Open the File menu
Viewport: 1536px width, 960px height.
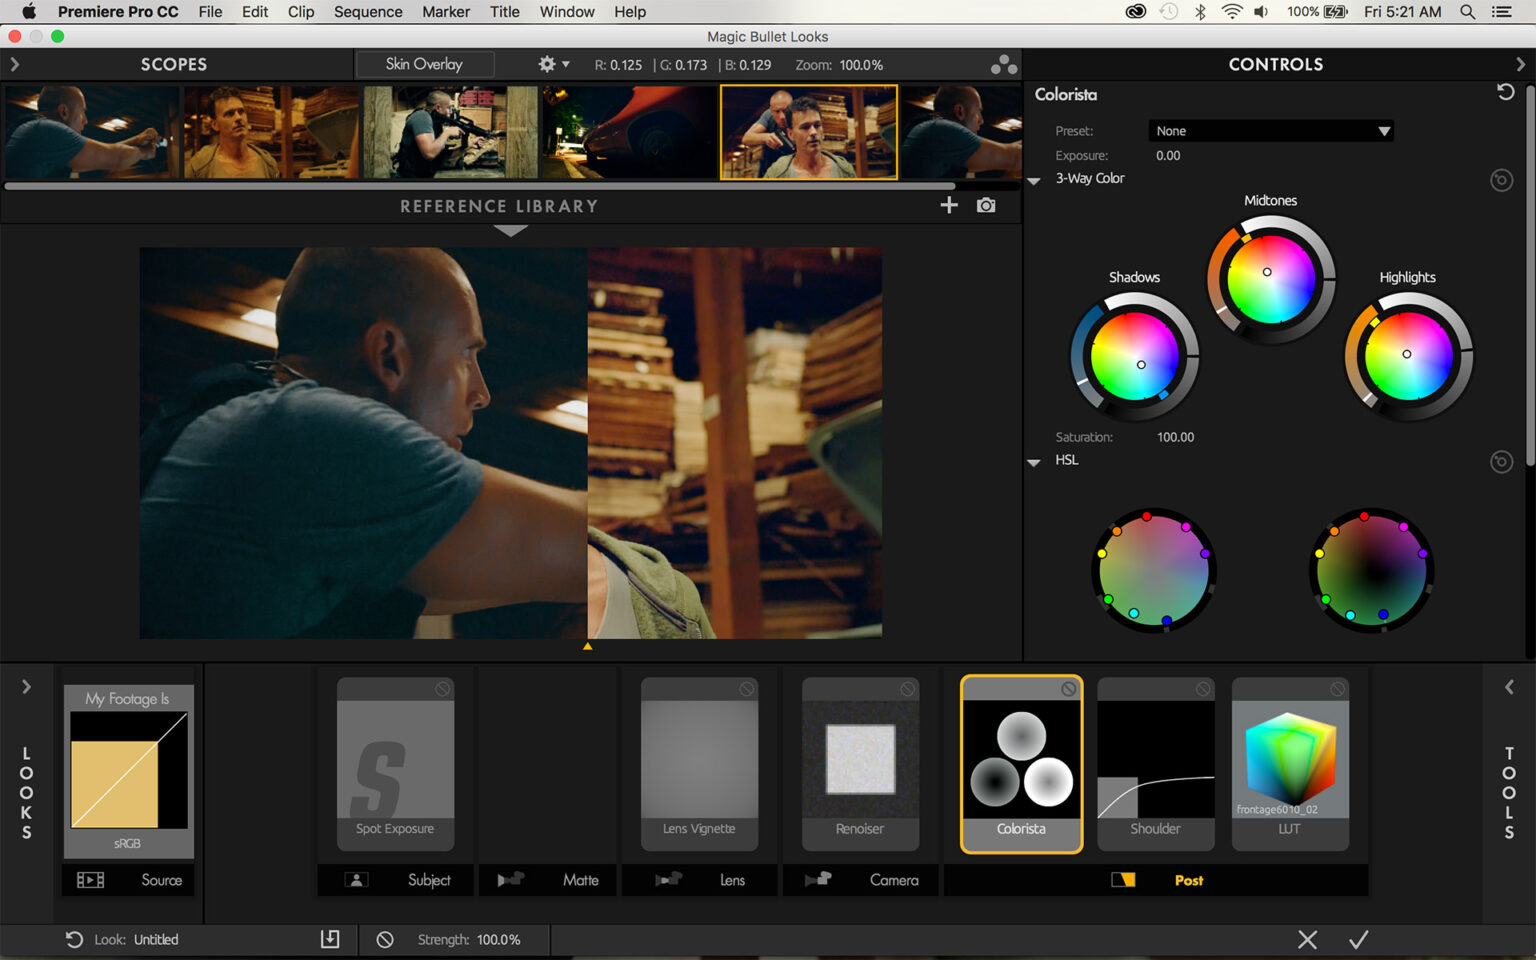(210, 12)
